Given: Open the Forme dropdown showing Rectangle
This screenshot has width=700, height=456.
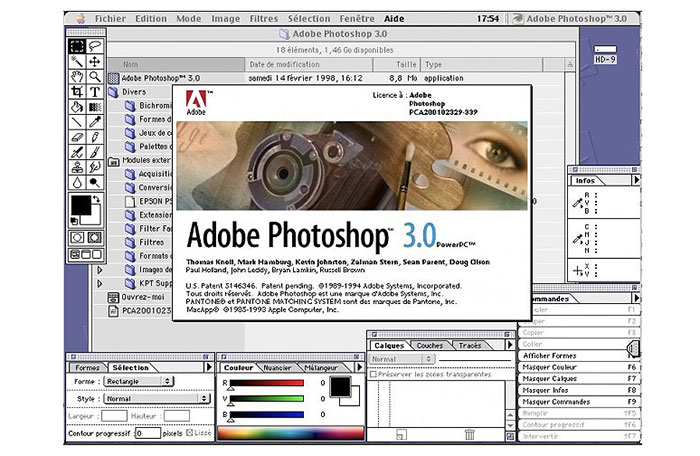Looking at the screenshot, I should (x=138, y=381).
